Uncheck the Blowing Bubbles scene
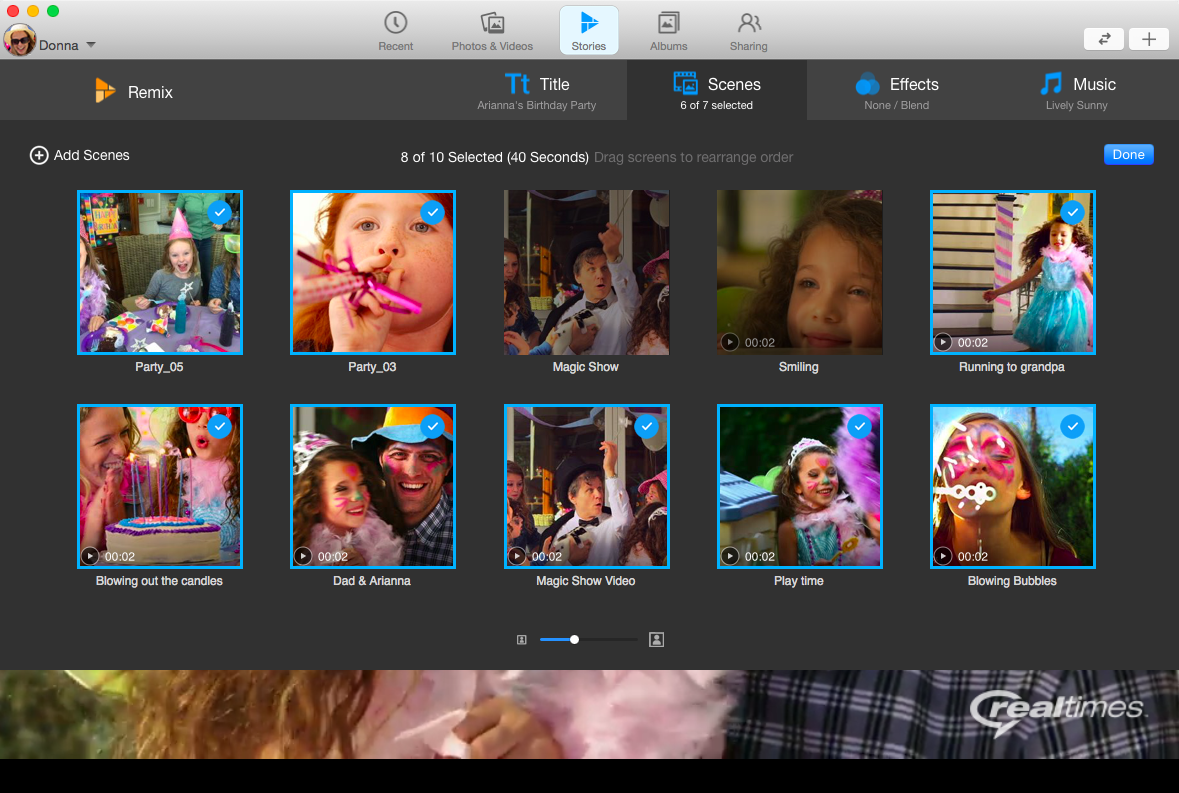Image resolution: width=1179 pixels, height=793 pixels. tap(1072, 426)
